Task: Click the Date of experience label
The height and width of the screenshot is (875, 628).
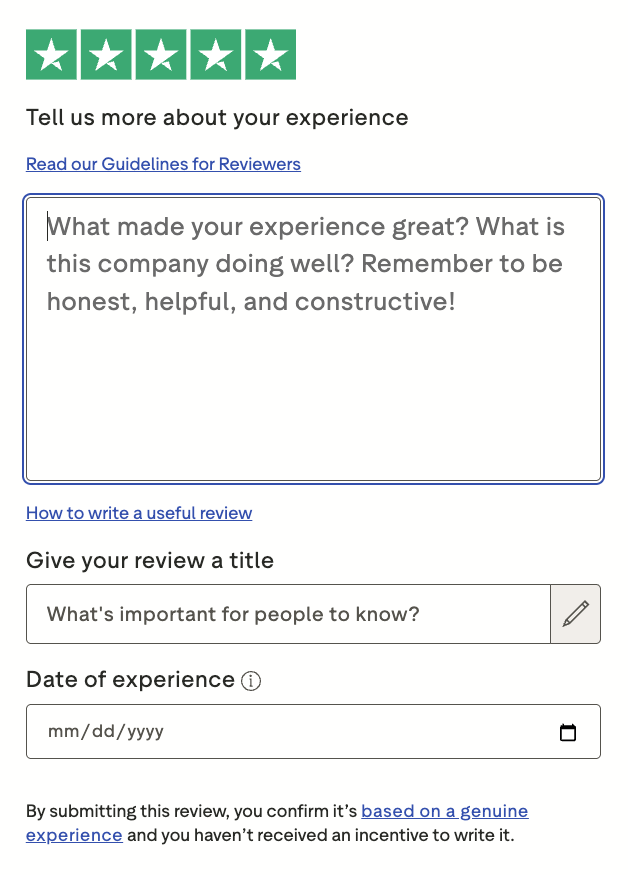Action: (131, 680)
